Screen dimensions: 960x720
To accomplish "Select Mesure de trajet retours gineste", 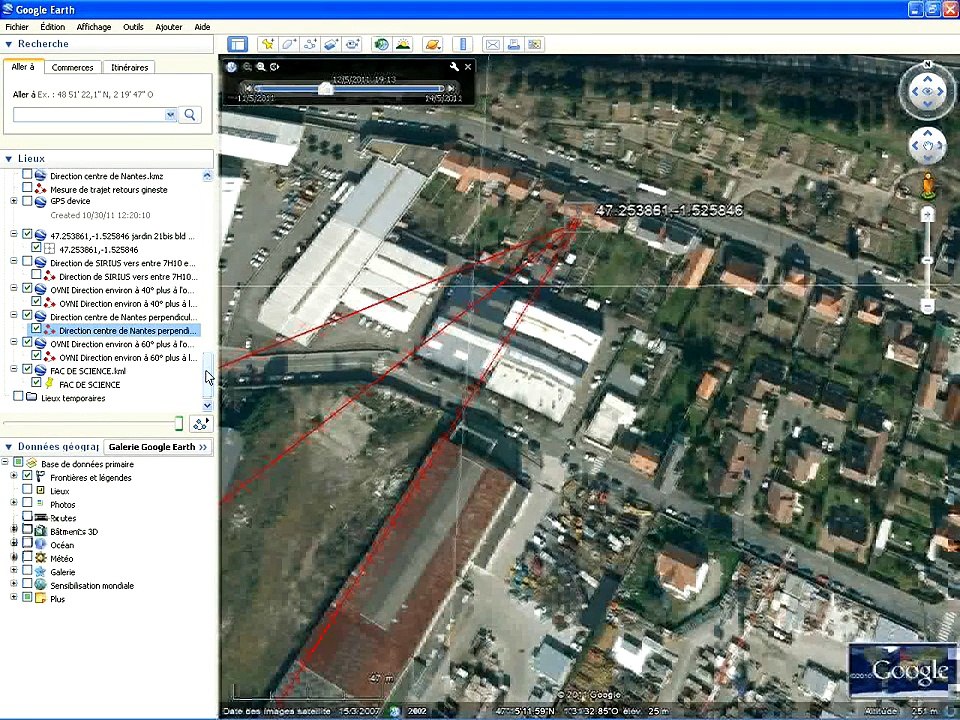I will pyautogui.click(x=108, y=190).
